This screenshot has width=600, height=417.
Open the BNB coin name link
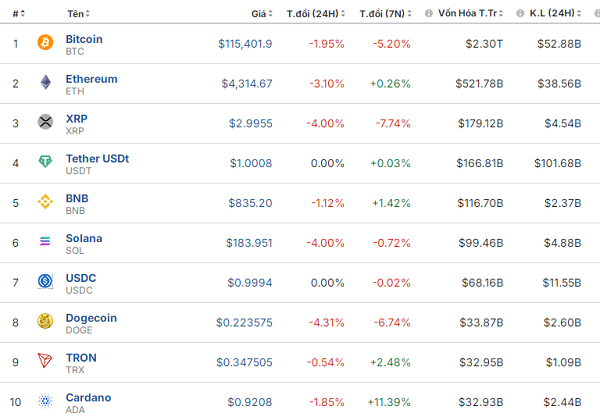click(77, 198)
